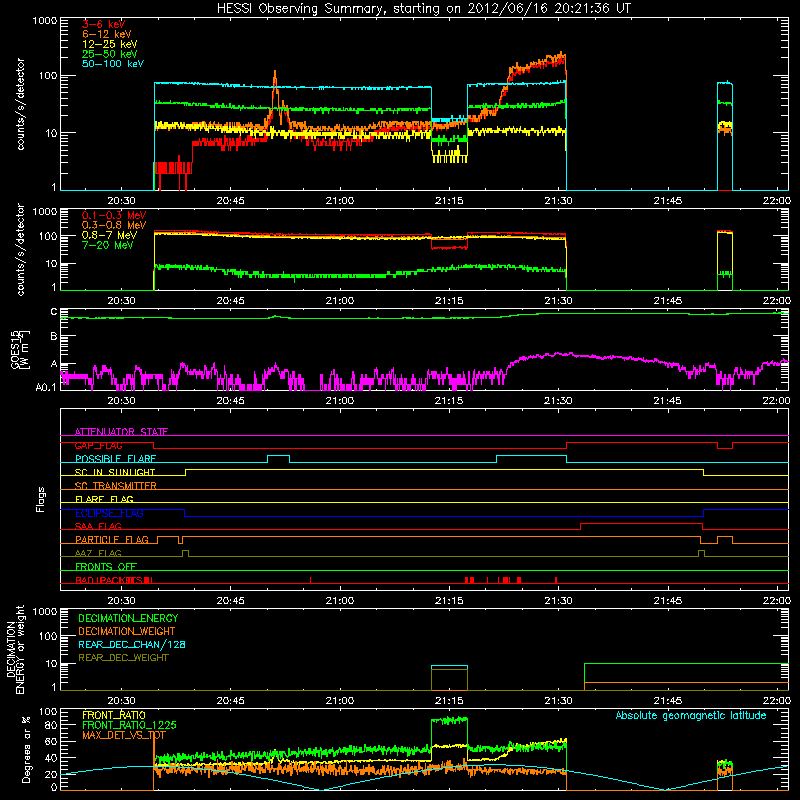Select the SC_IN_SUNLIGHT flag label

pyautogui.click(x=115, y=472)
